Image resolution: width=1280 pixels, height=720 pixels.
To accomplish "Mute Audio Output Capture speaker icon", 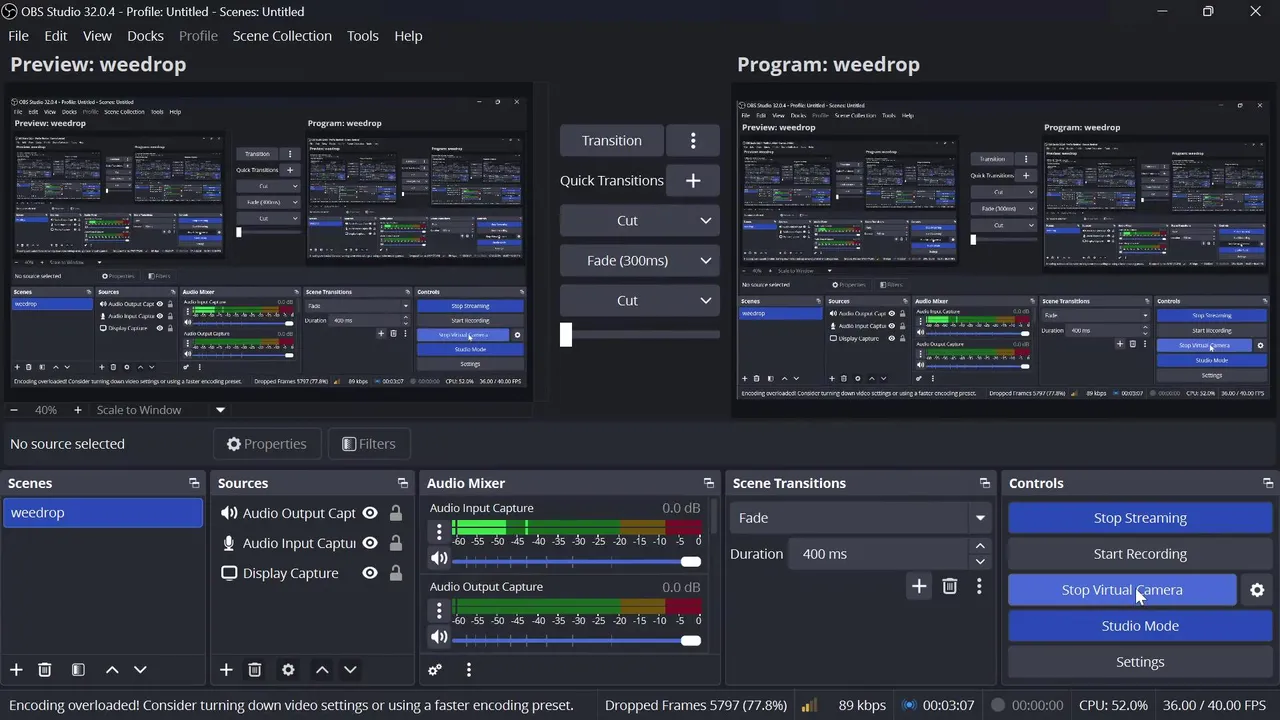I will pos(439,637).
